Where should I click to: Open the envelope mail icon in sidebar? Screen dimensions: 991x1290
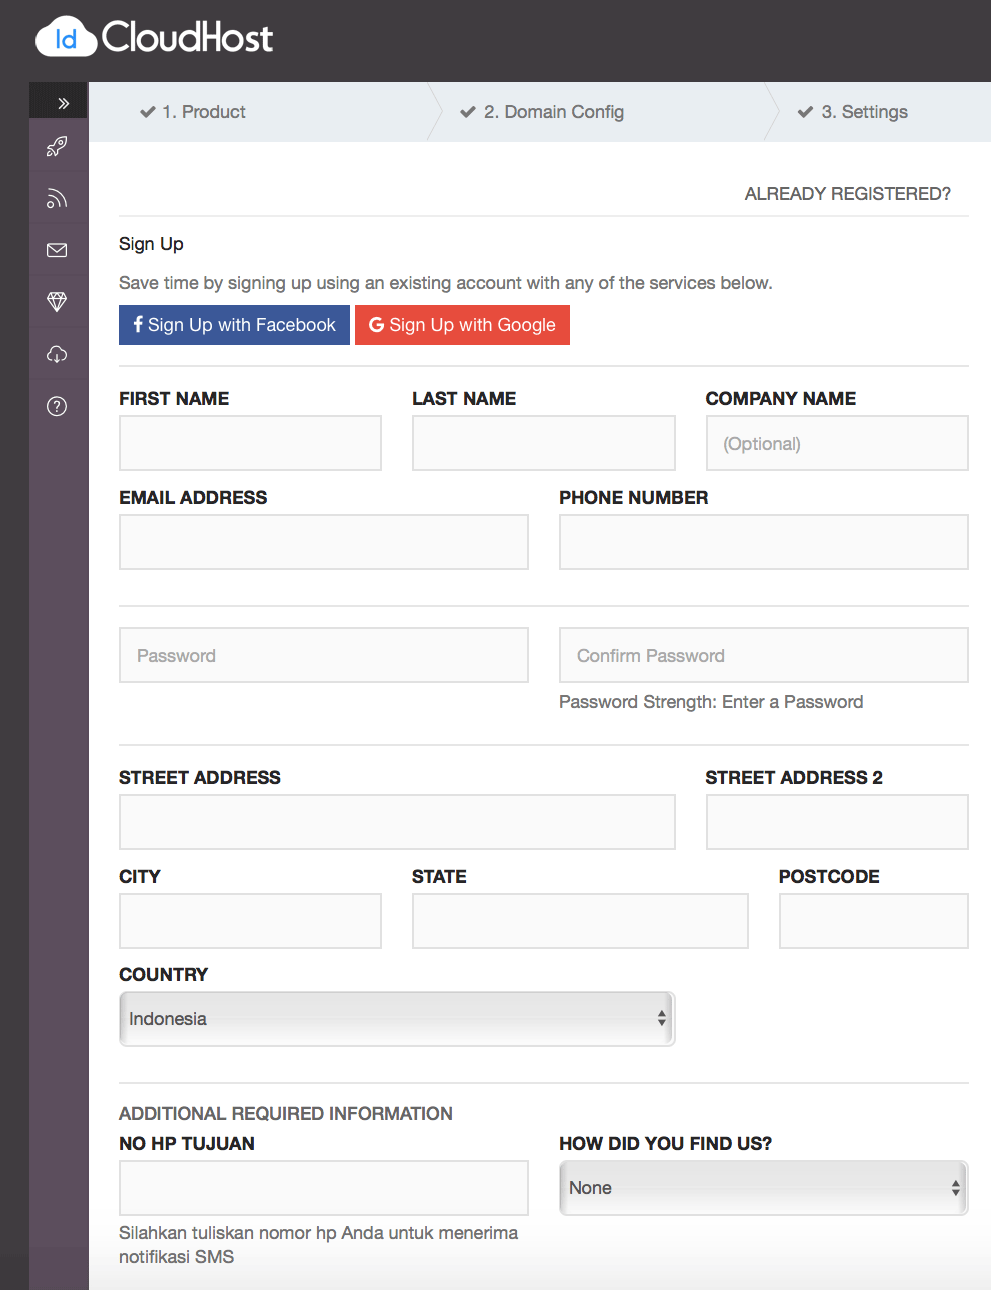coord(57,250)
